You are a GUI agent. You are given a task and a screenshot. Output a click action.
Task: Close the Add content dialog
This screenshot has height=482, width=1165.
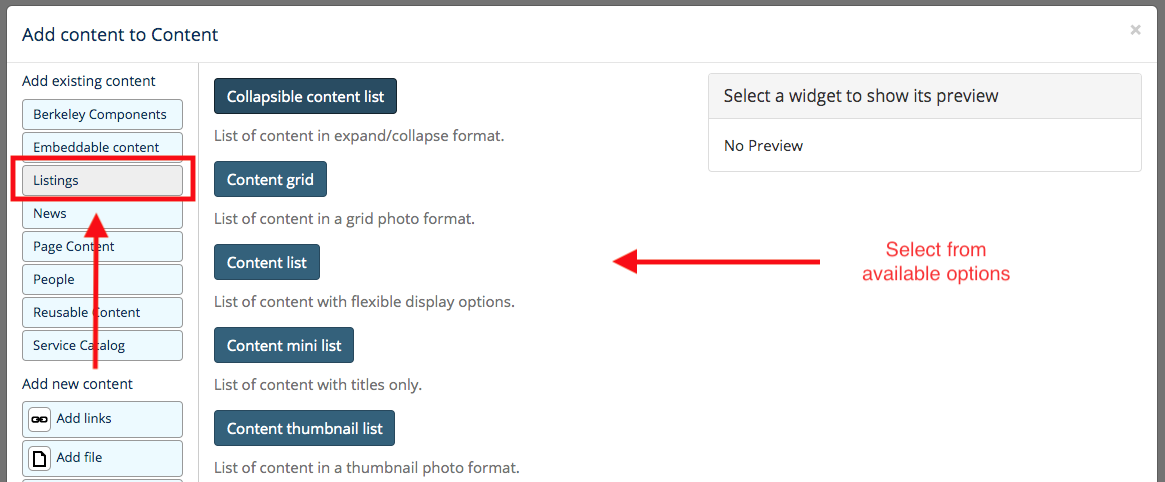[x=1135, y=30]
